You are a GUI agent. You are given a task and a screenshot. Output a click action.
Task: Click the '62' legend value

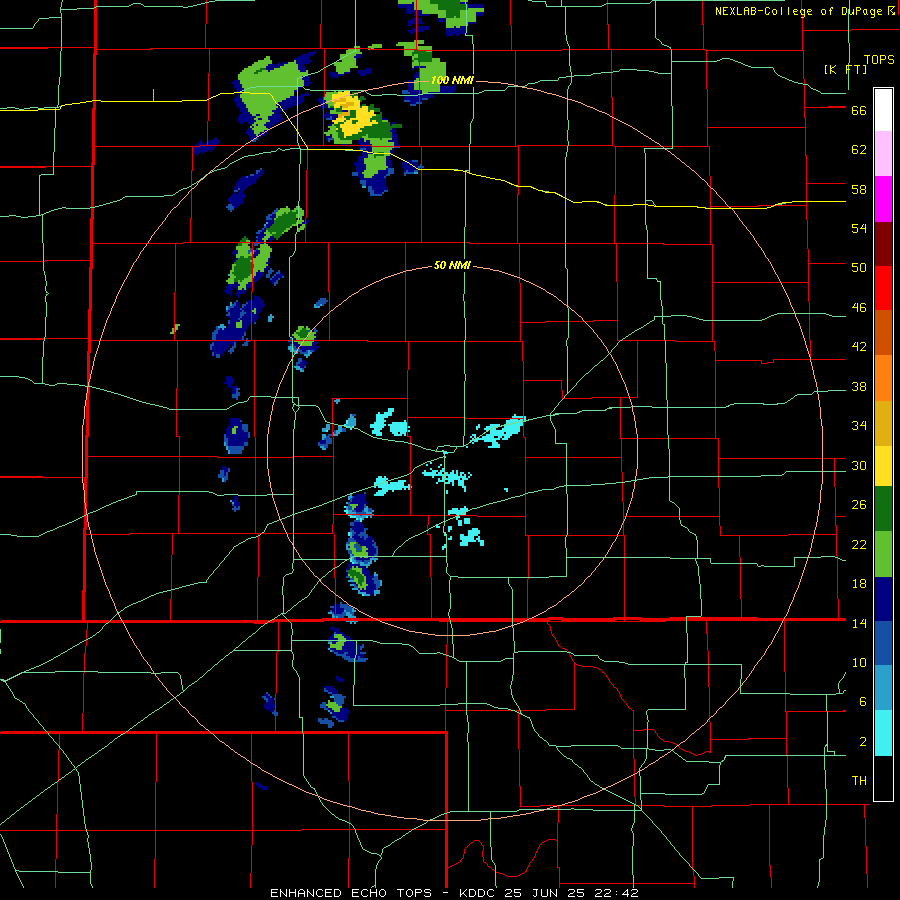[x=859, y=150]
